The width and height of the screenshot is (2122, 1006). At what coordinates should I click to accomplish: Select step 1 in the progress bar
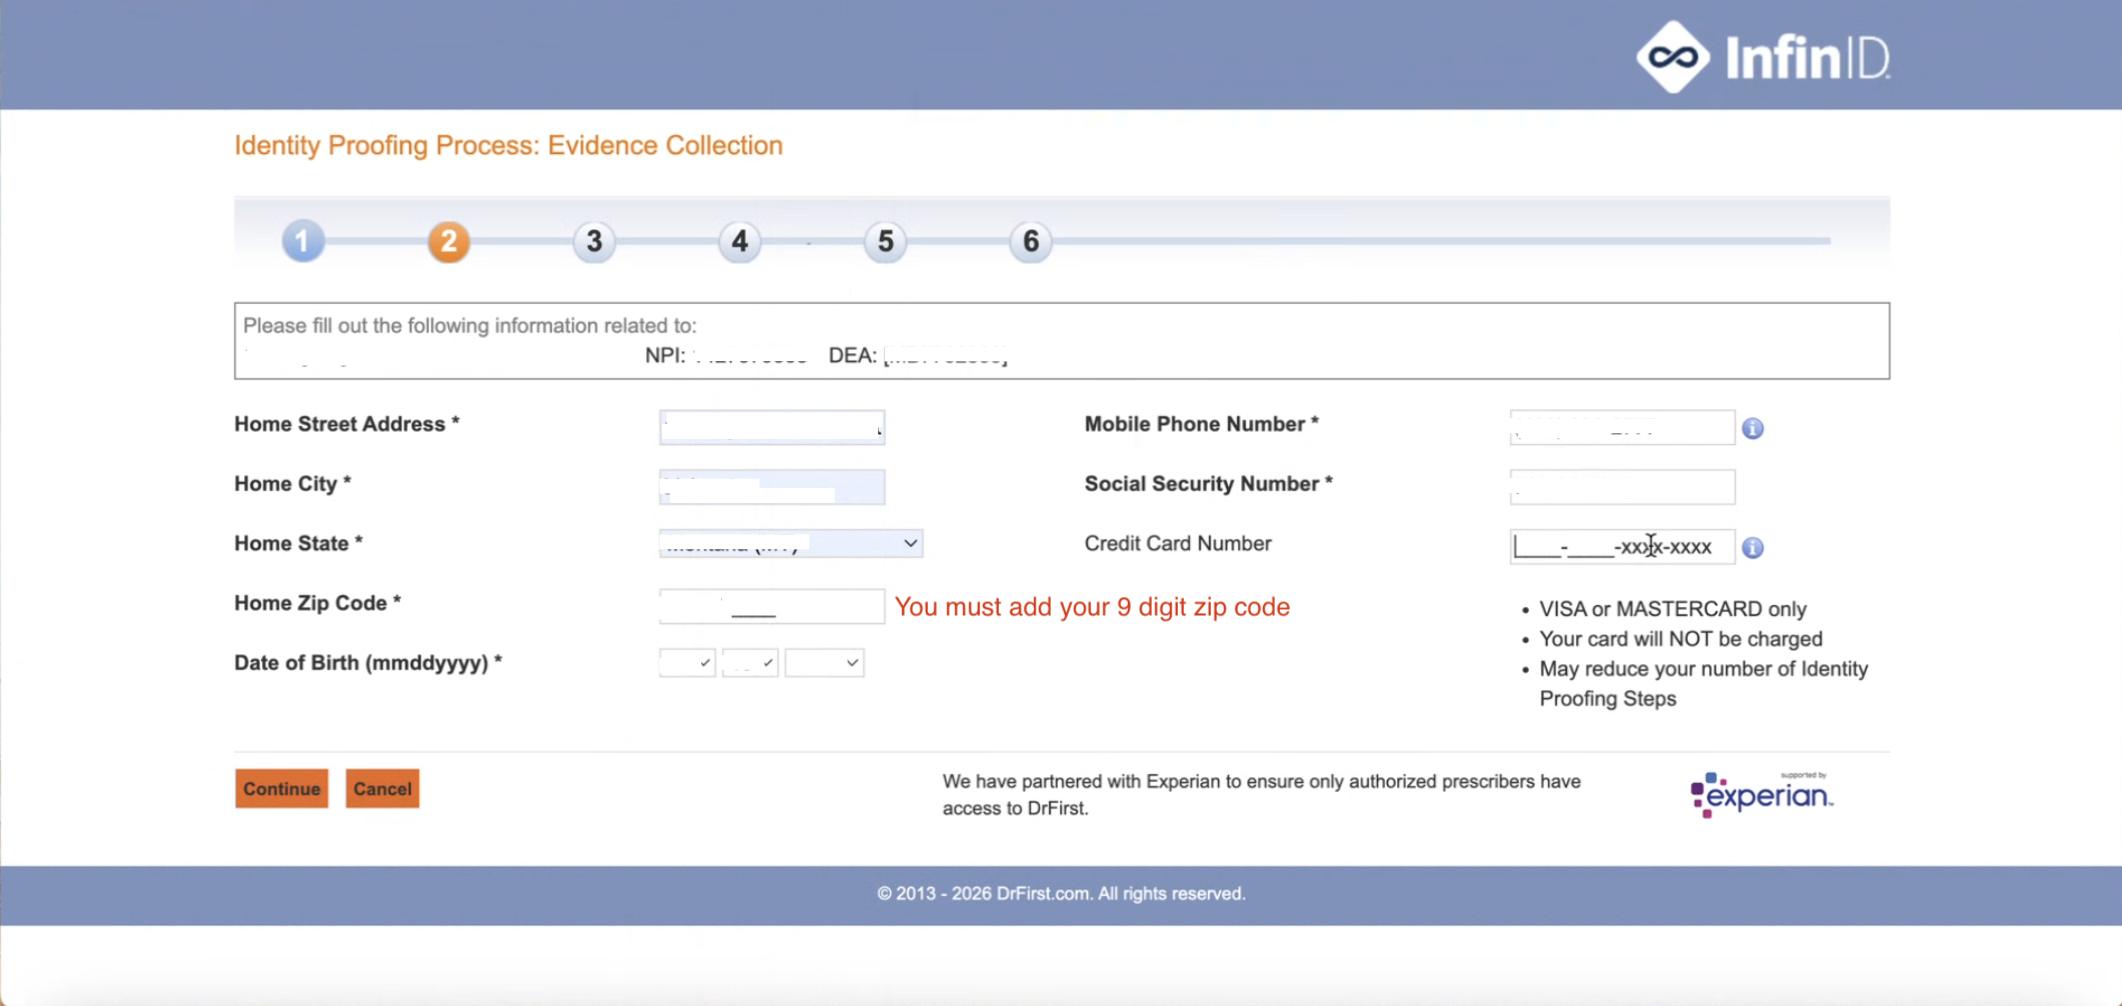point(303,241)
